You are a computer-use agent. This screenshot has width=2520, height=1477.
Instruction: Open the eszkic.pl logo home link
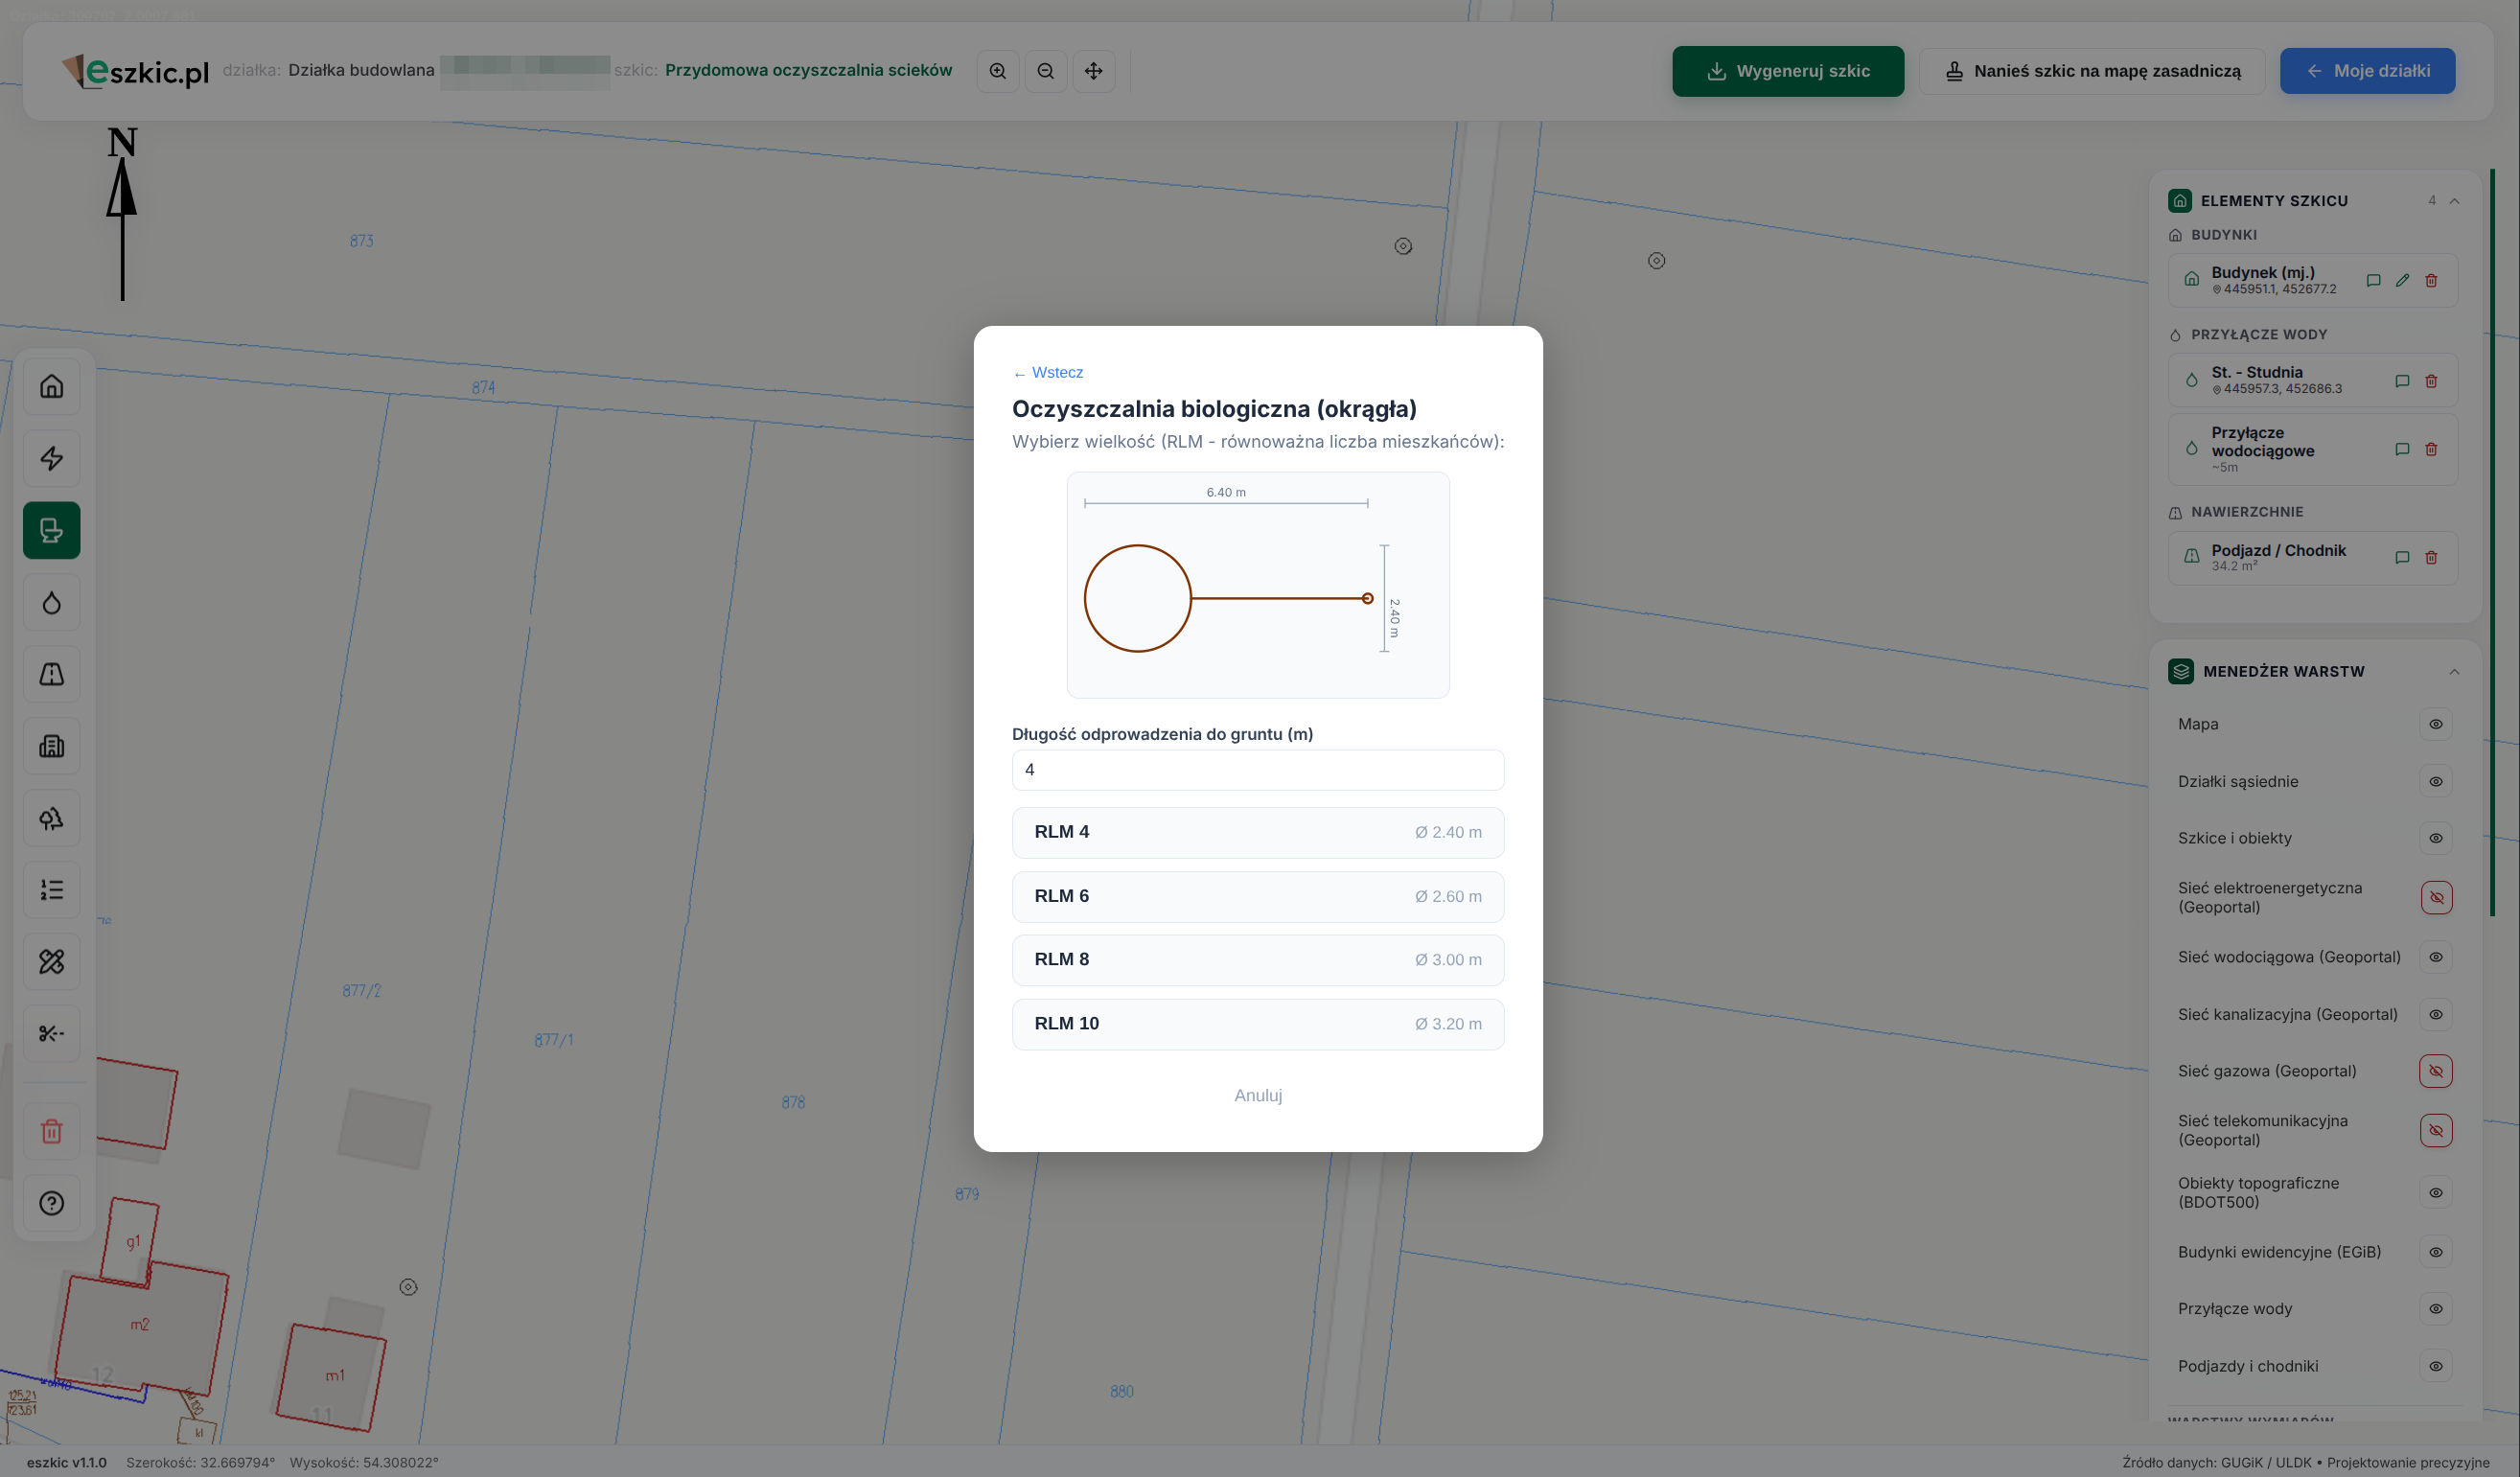point(136,71)
